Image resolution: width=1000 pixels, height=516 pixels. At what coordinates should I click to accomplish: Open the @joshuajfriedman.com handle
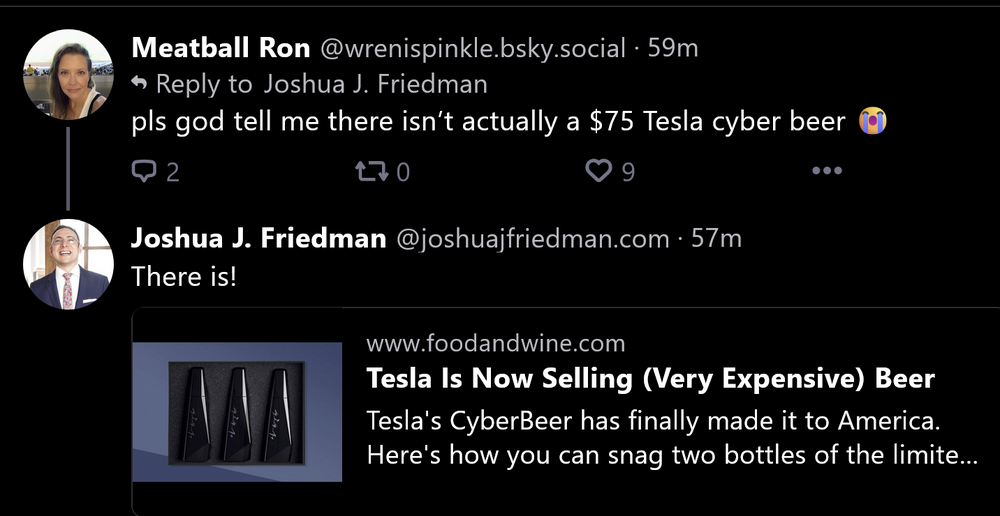(533, 238)
